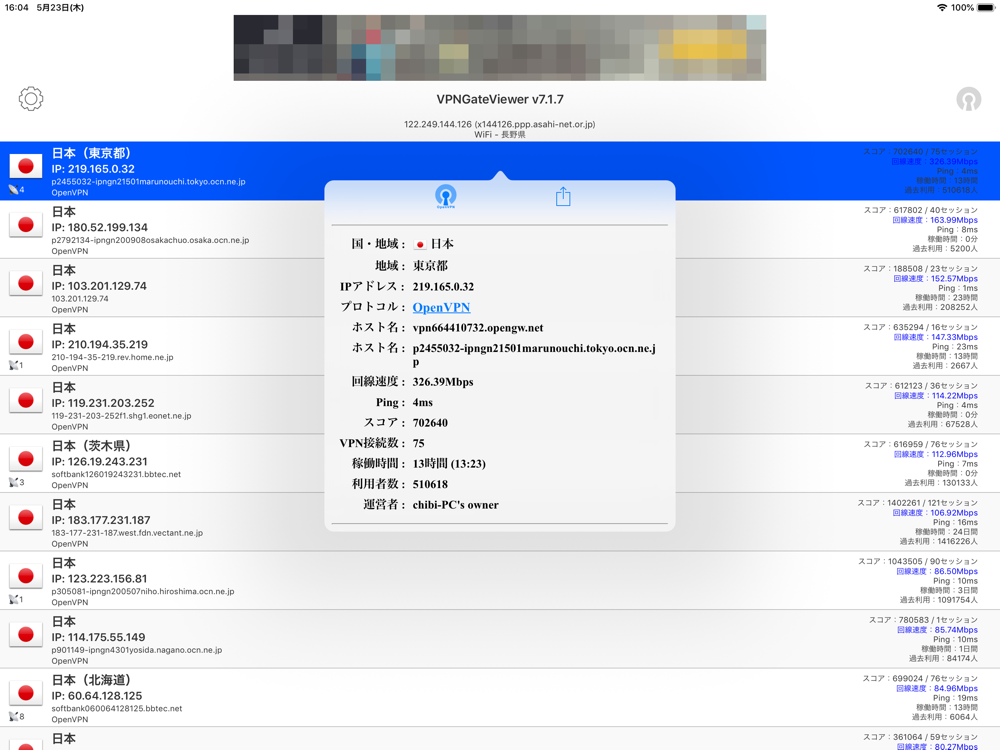Tap the Japan flag of 183.177.231.187
Viewport: 1000px width, 750px height.
coord(26,518)
